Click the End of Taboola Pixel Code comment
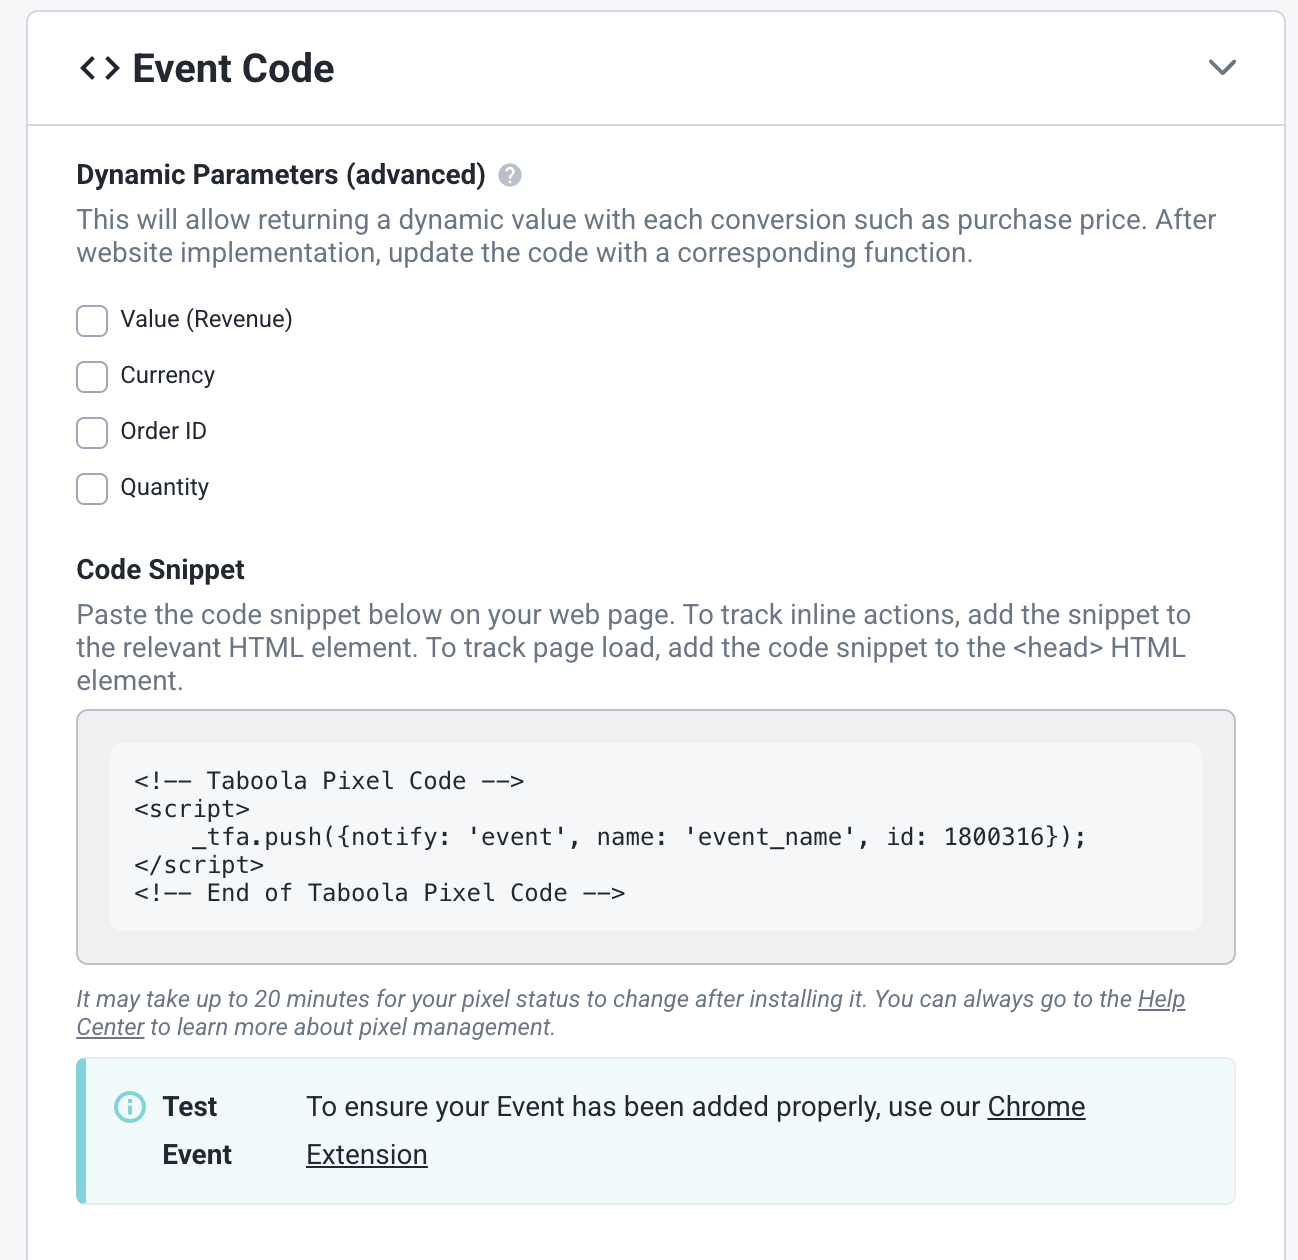1298x1260 pixels. click(x=380, y=893)
